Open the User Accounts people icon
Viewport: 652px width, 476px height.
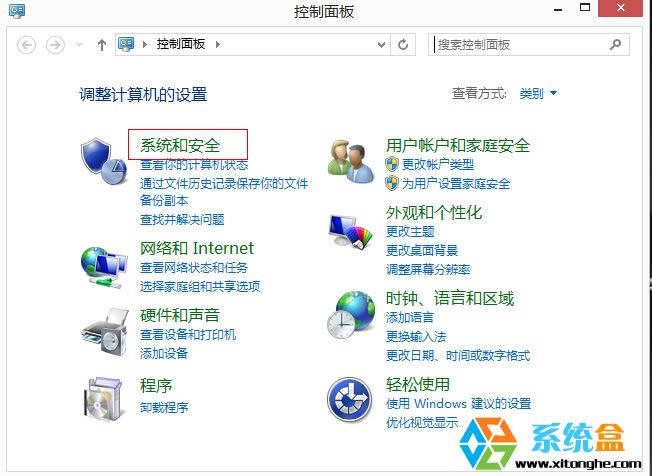[x=351, y=162]
